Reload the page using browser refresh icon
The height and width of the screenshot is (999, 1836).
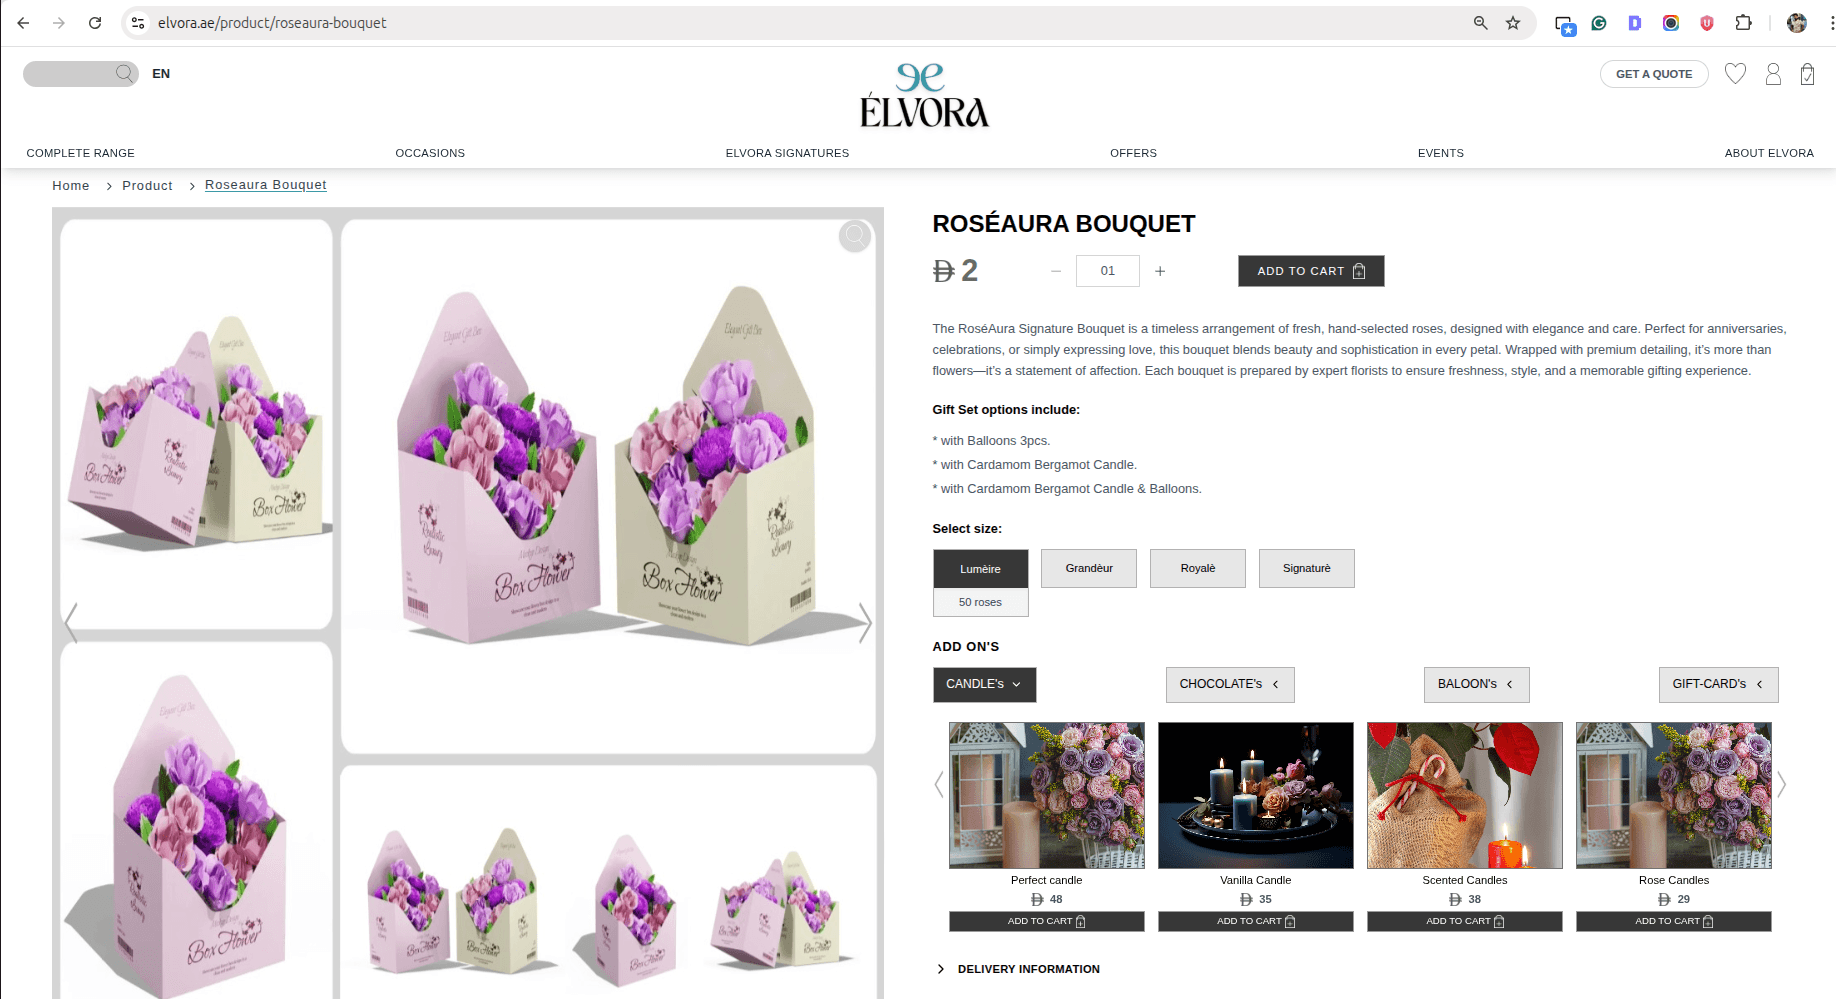(95, 23)
